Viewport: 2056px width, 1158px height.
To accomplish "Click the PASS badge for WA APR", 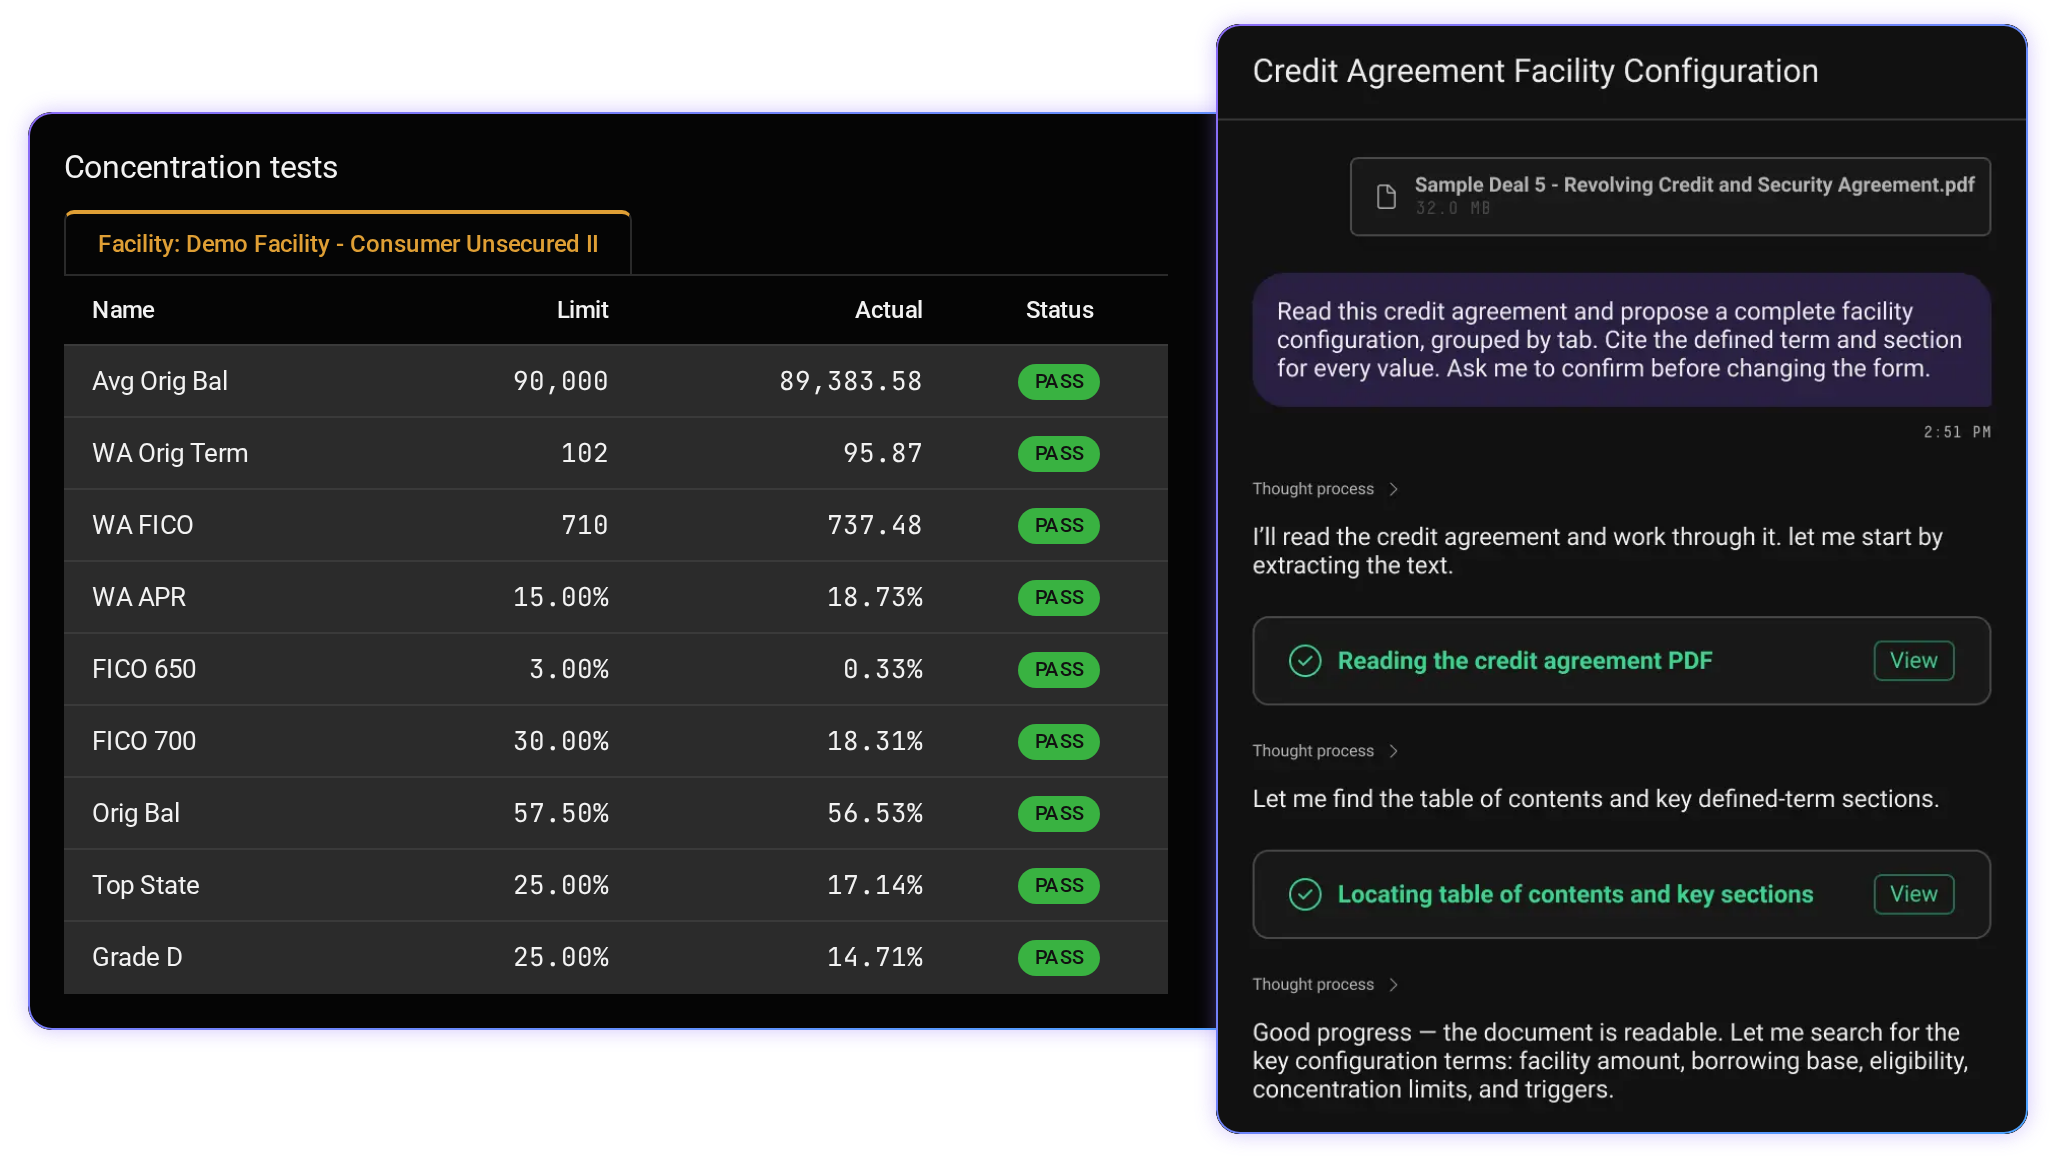I will (x=1059, y=597).
